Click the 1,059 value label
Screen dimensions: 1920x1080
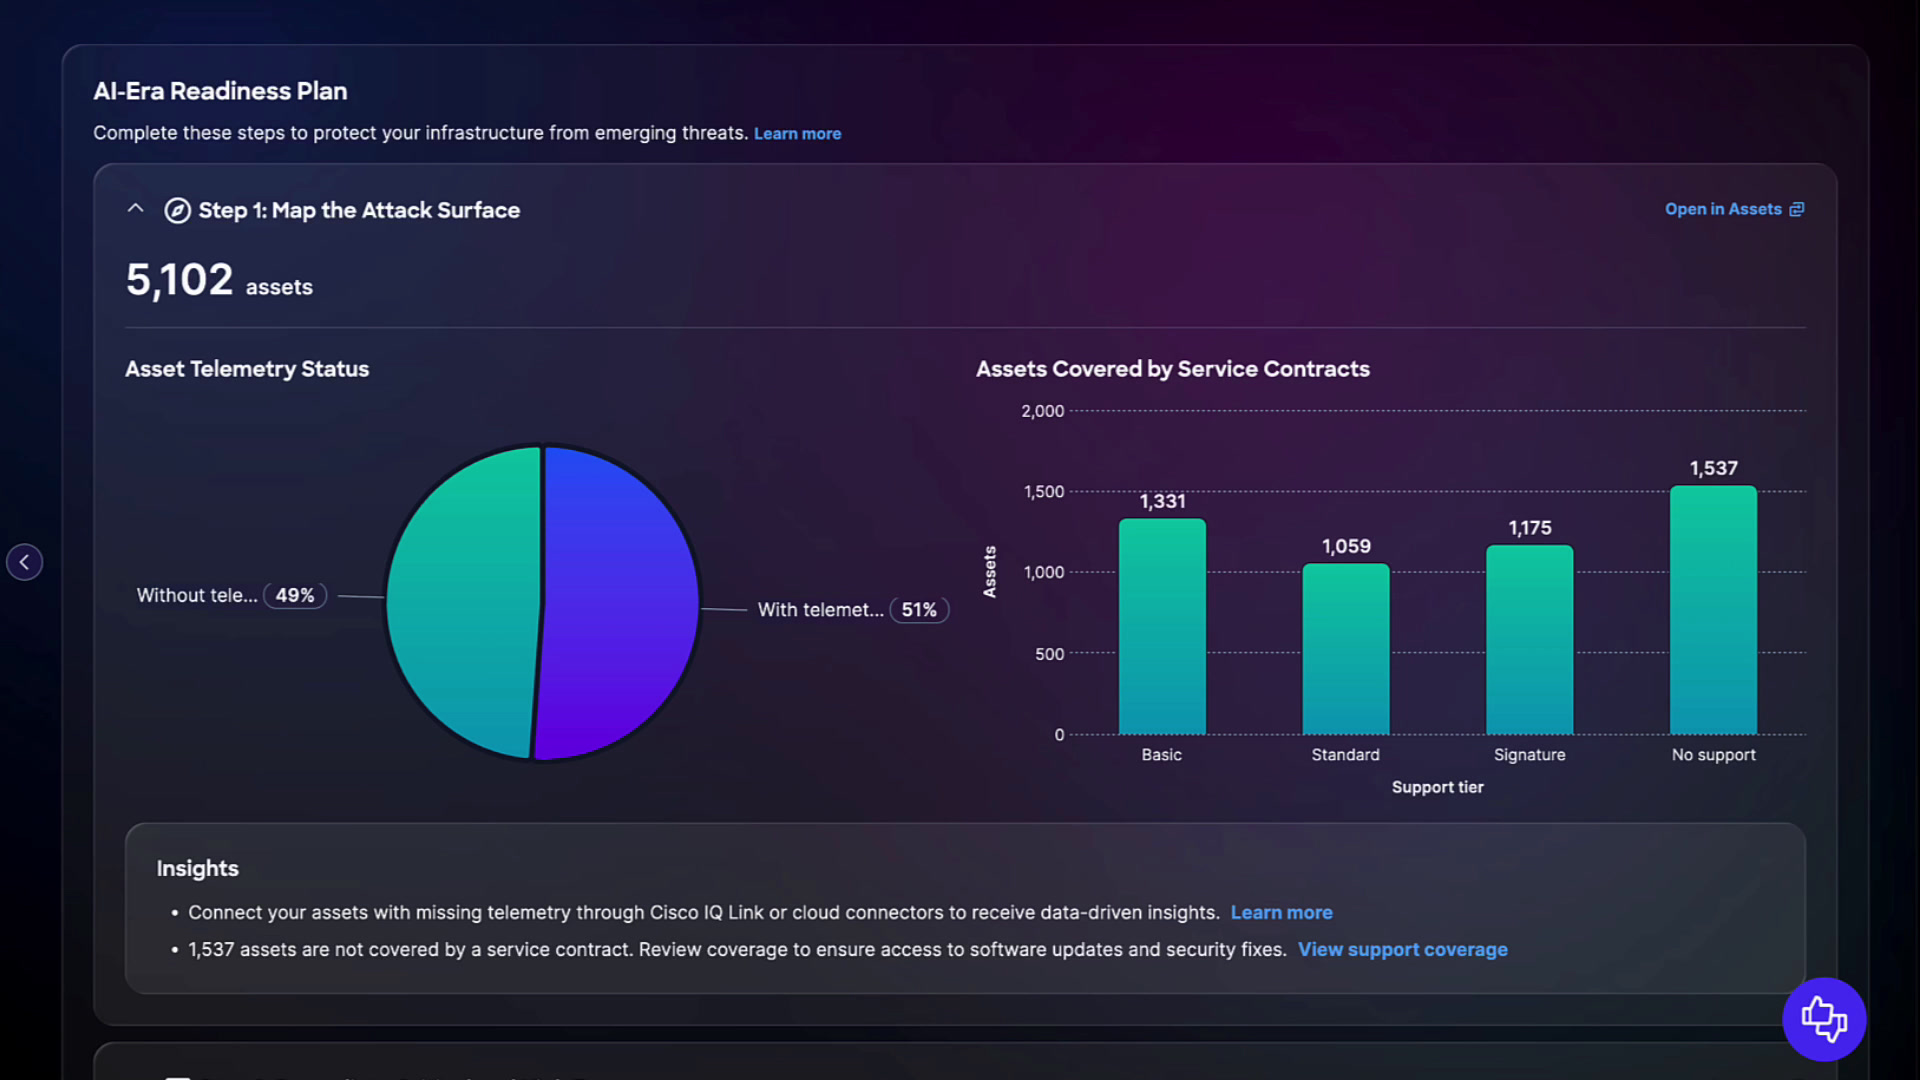1346,546
